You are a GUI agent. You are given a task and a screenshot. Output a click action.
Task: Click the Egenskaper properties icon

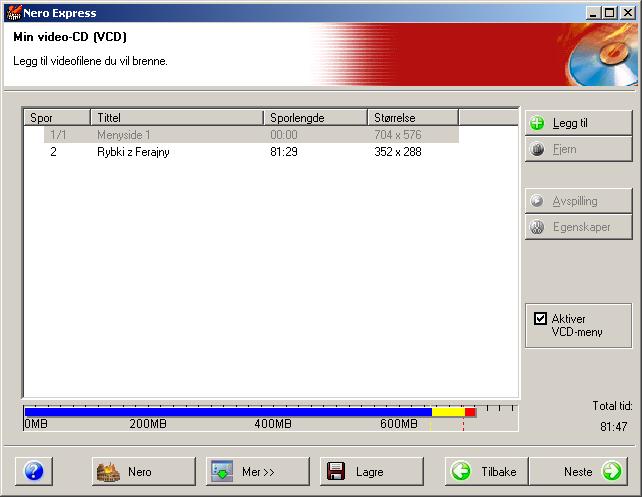click(537, 227)
